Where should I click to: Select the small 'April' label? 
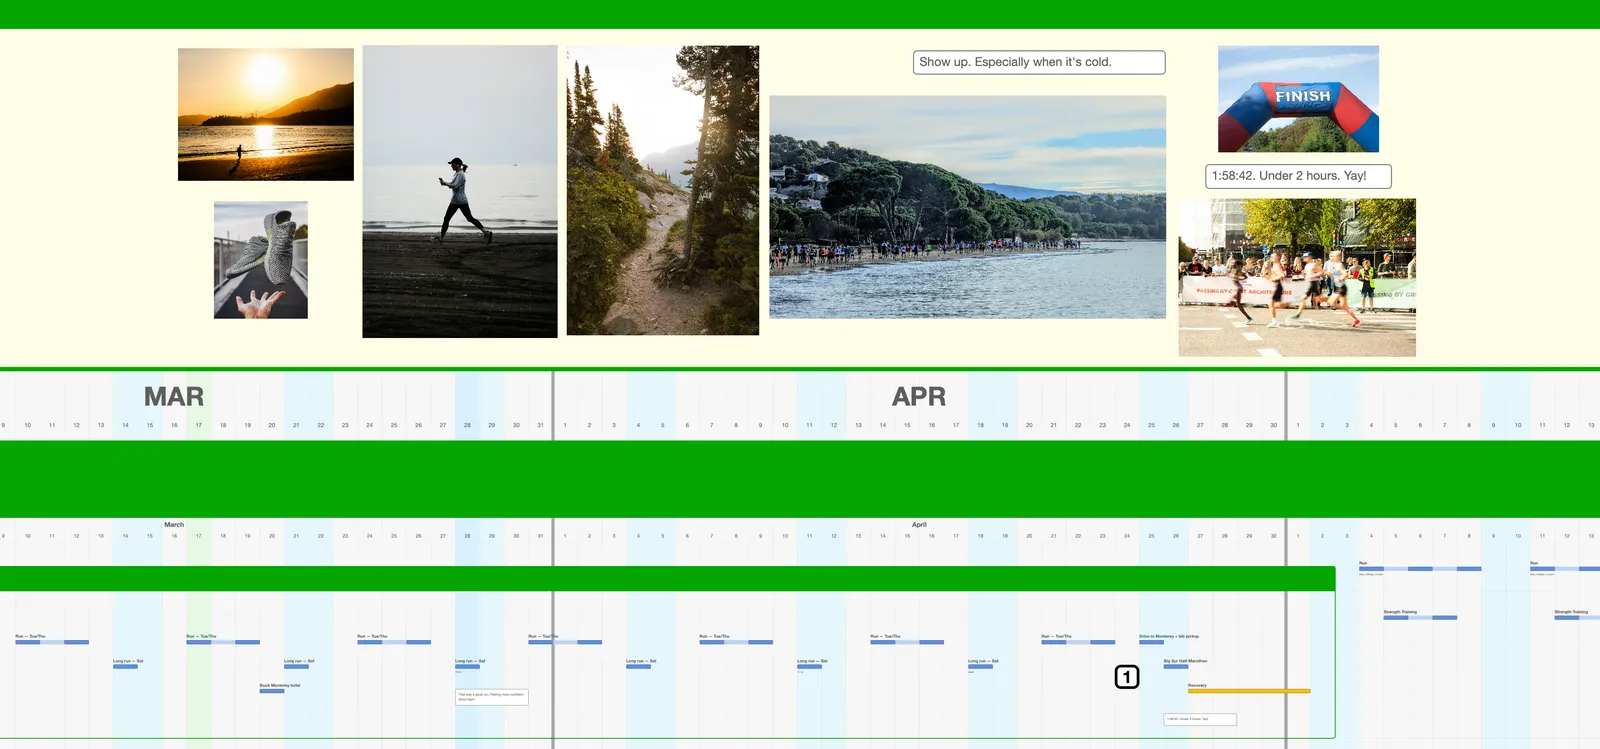coord(919,525)
